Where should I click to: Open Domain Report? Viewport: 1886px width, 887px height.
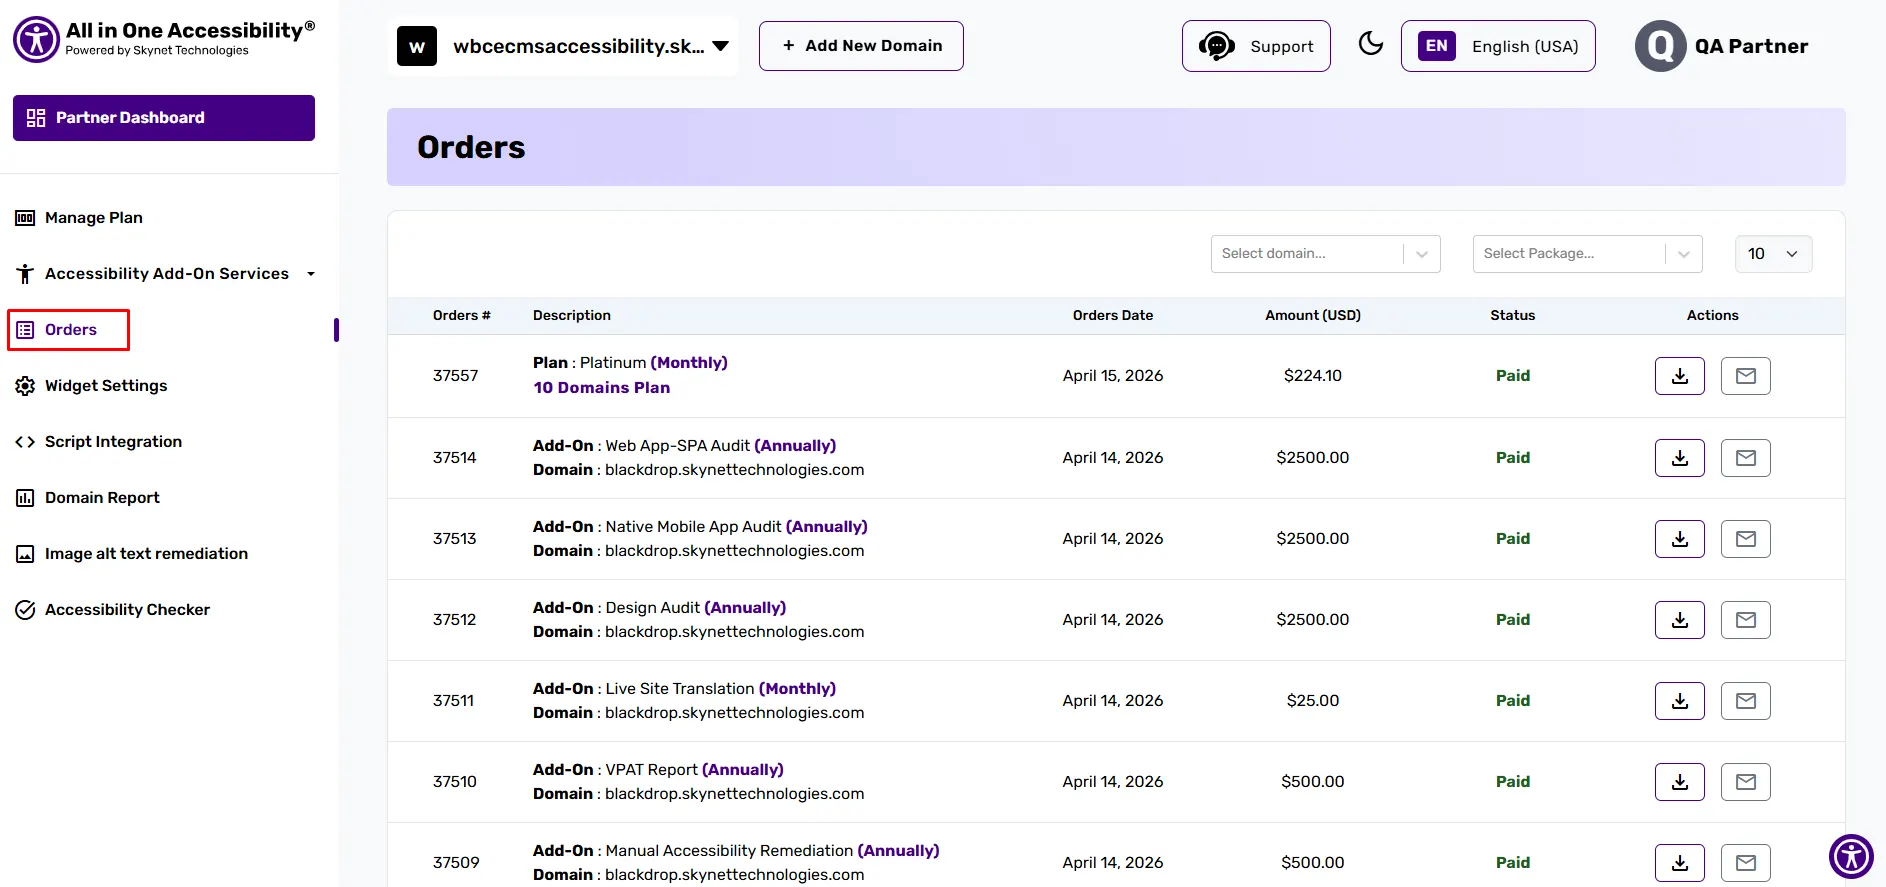pyautogui.click(x=87, y=498)
